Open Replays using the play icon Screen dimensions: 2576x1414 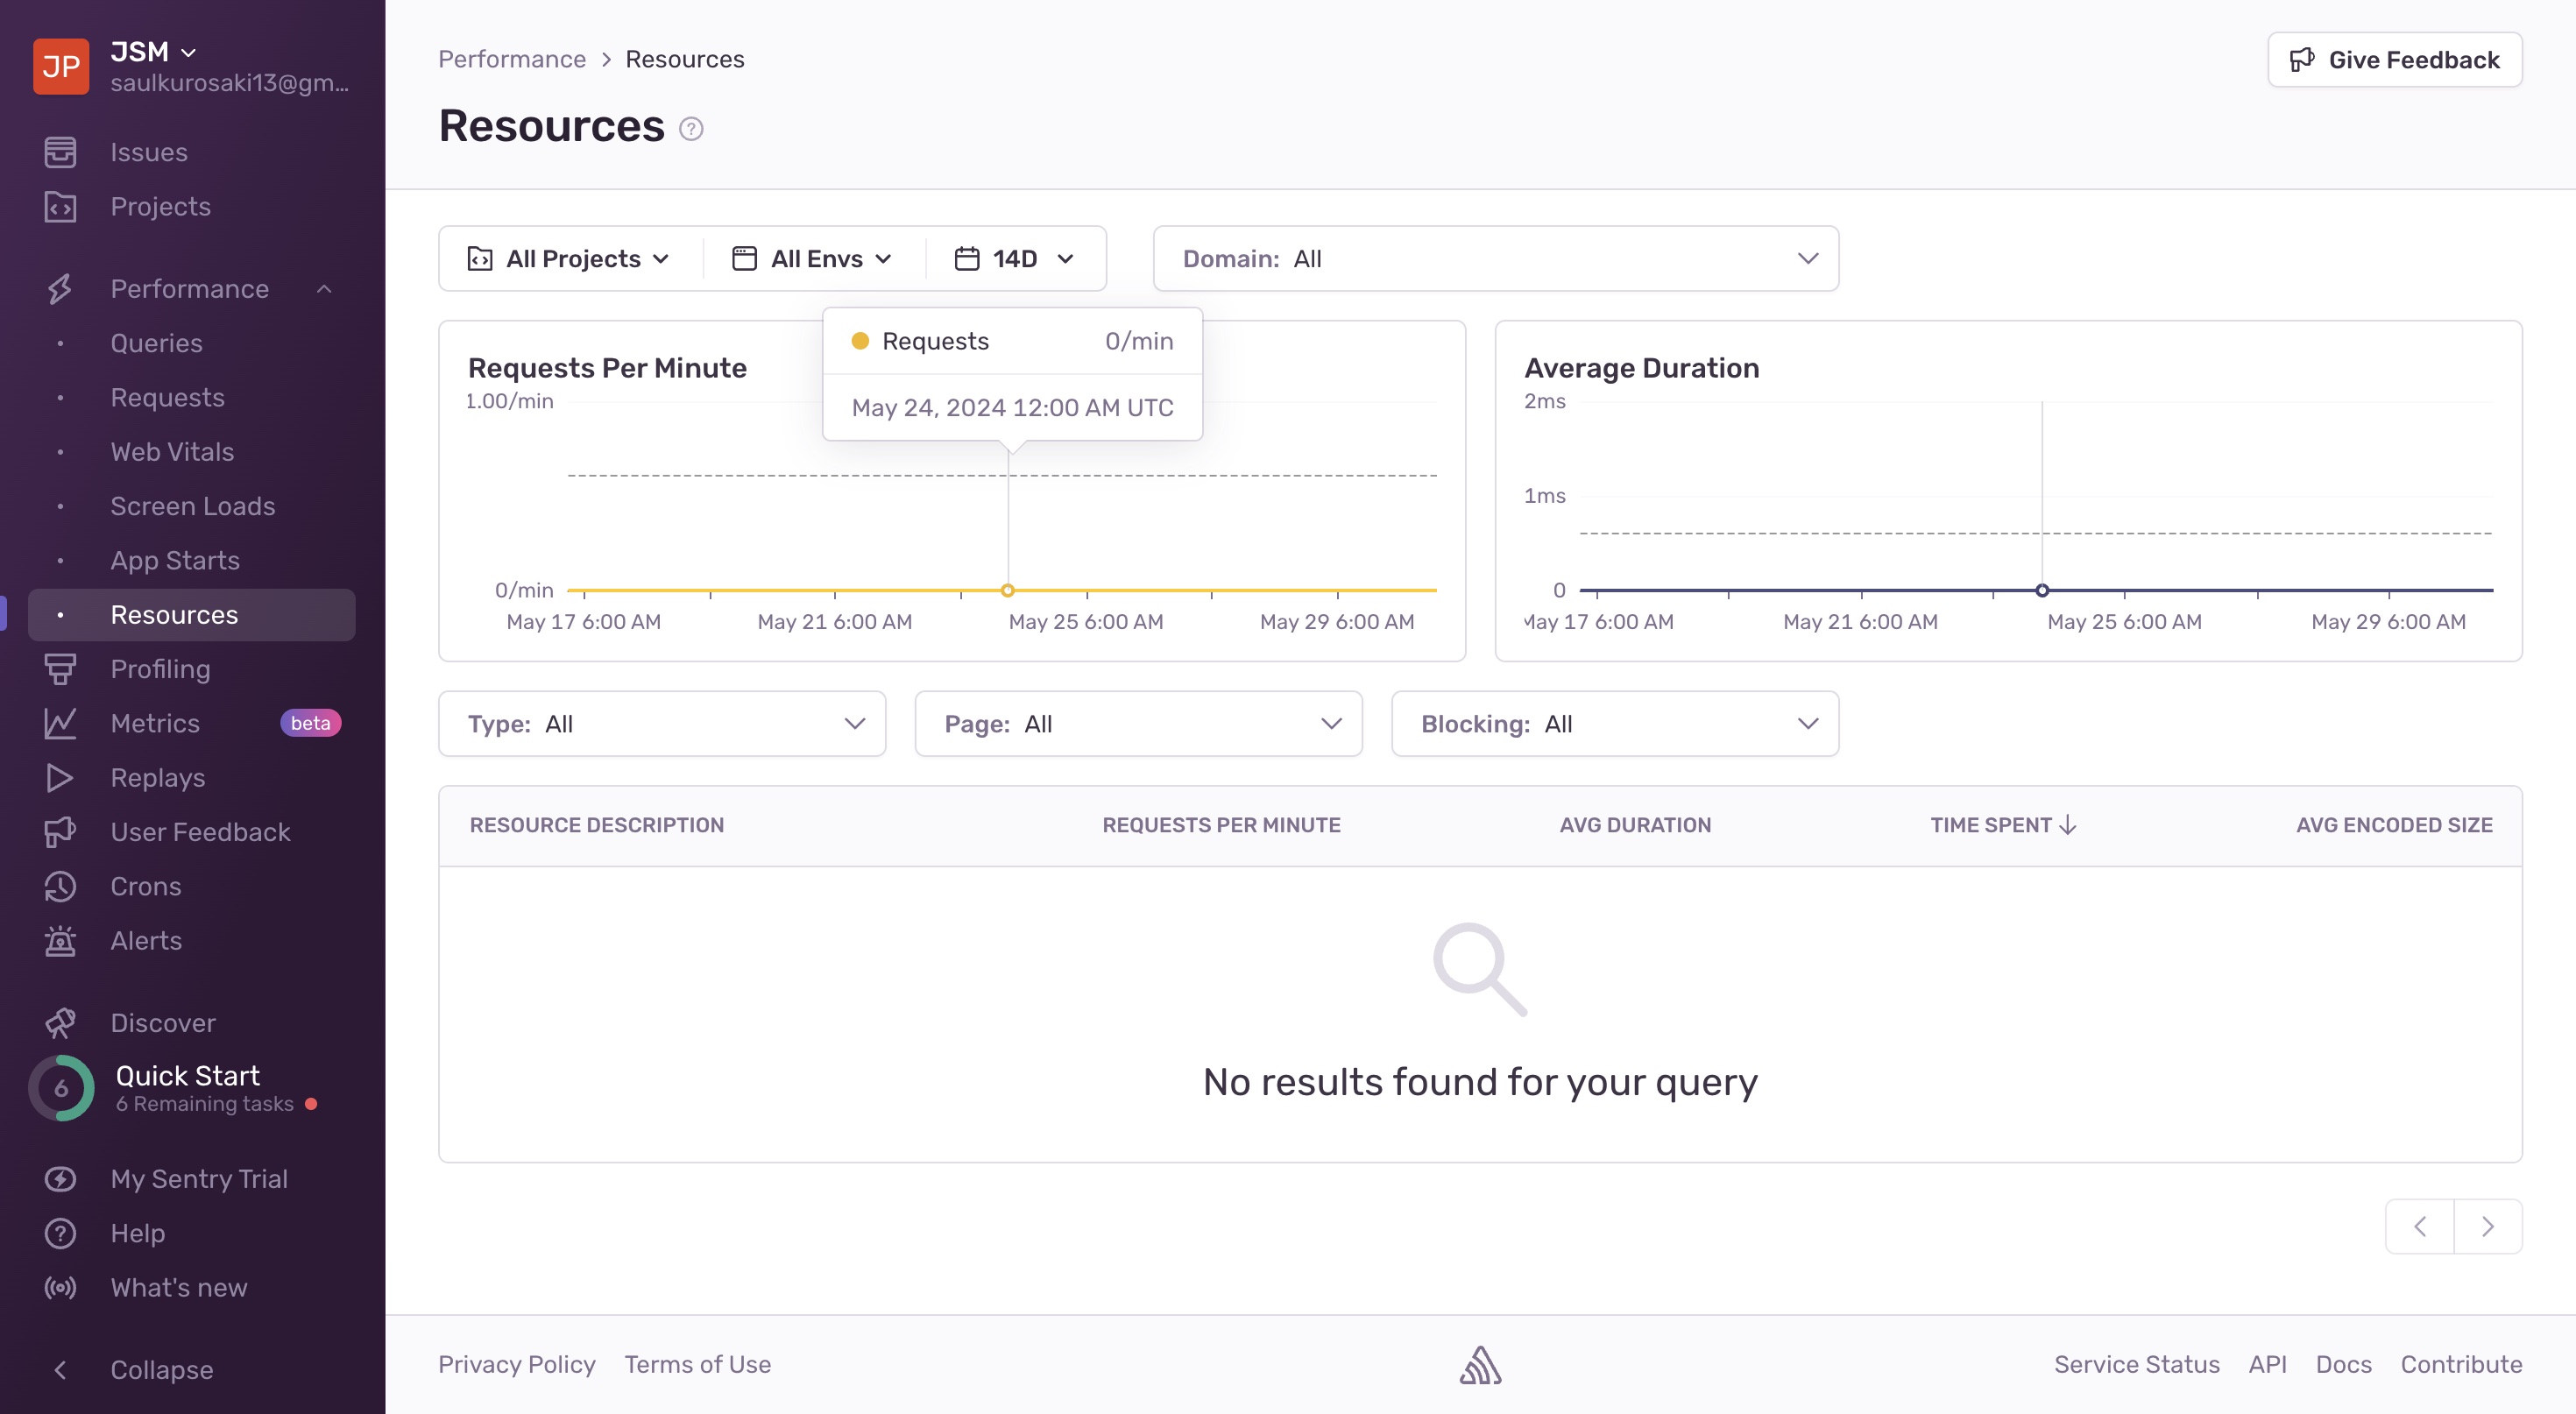60,778
